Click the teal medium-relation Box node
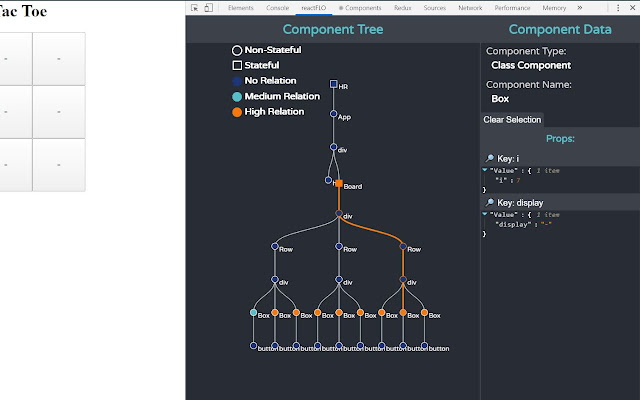 tap(253, 313)
